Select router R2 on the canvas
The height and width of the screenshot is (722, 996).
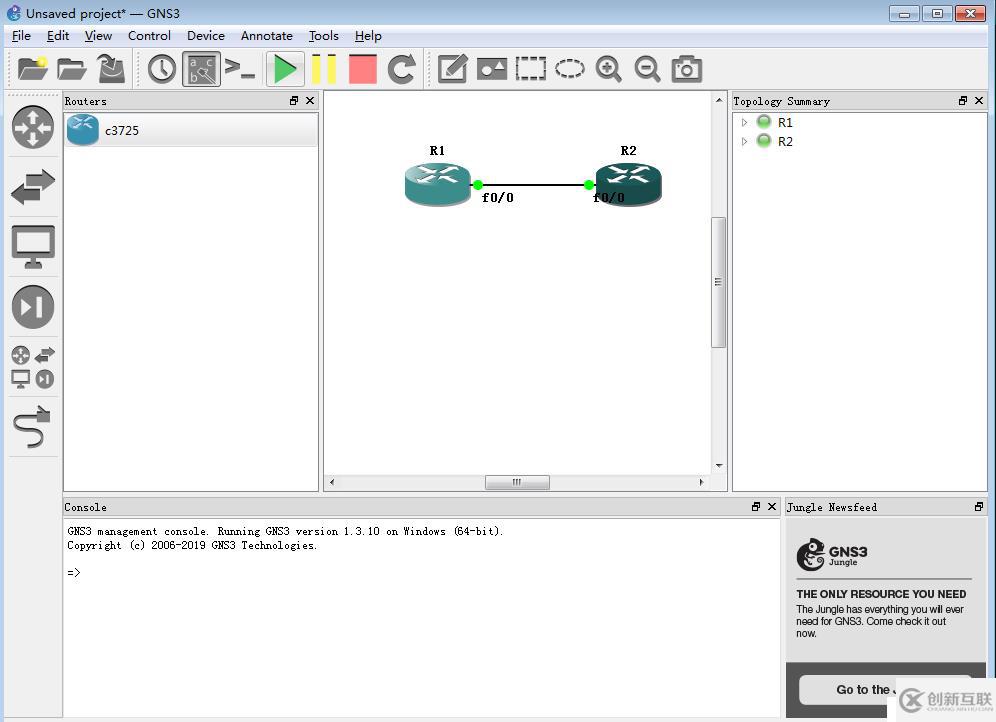628,183
